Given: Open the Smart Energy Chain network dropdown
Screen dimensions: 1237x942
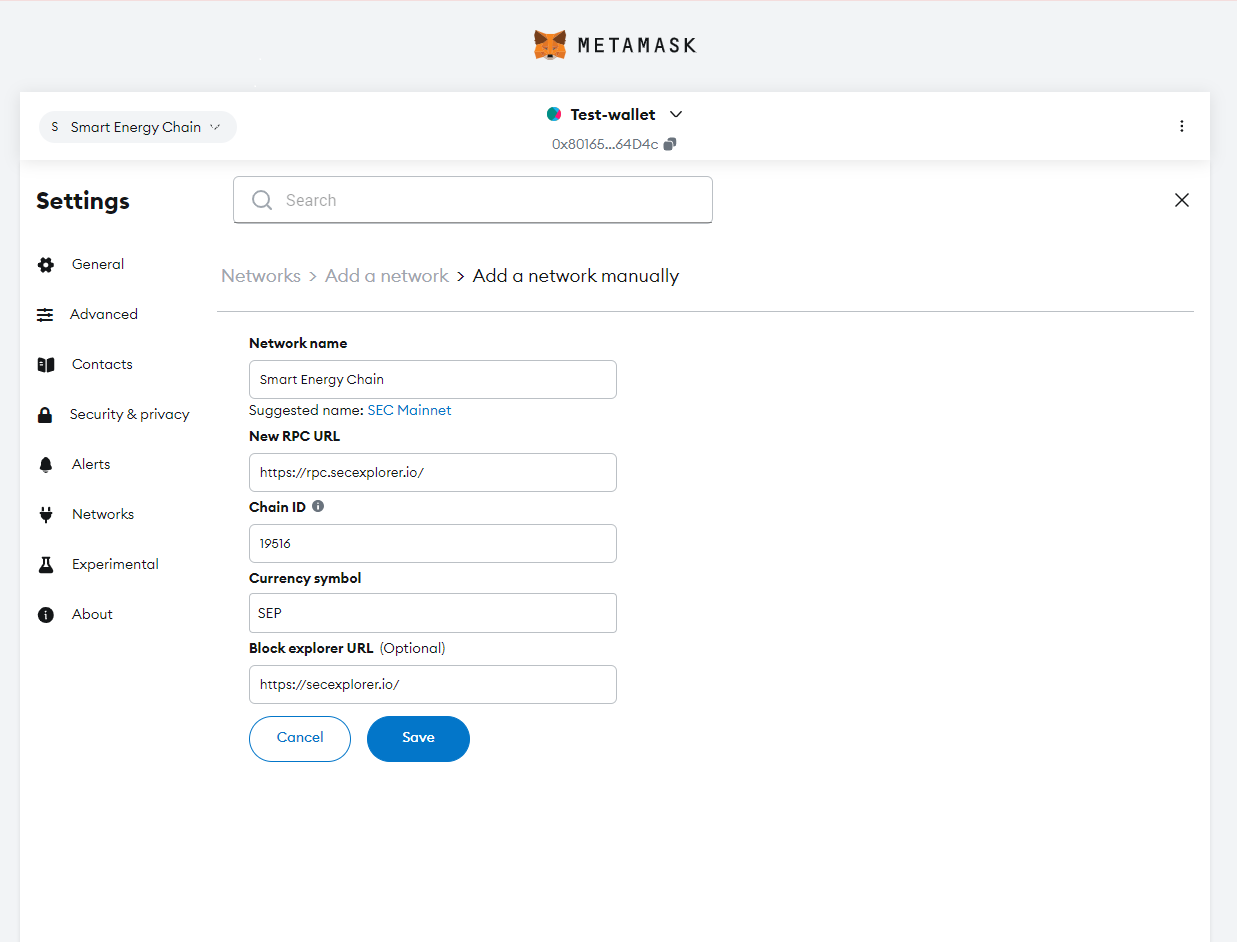Looking at the screenshot, I should click(x=138, y=127).
